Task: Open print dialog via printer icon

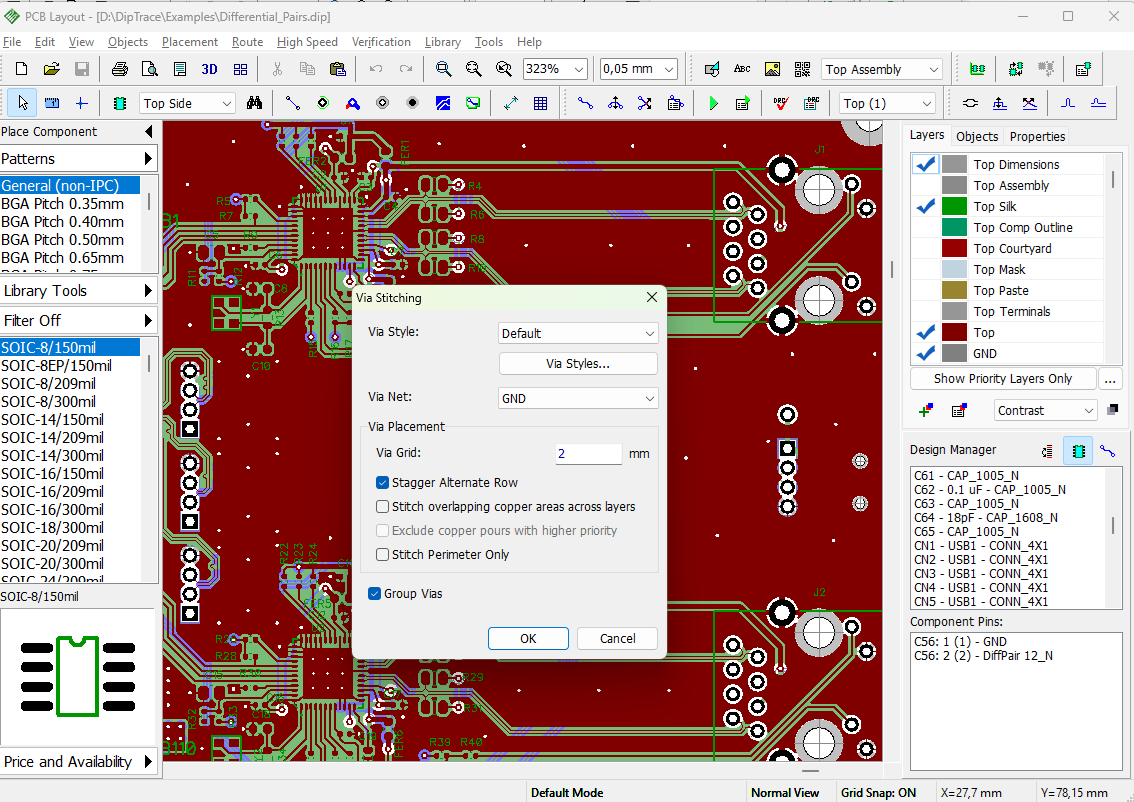Action: 119,69
